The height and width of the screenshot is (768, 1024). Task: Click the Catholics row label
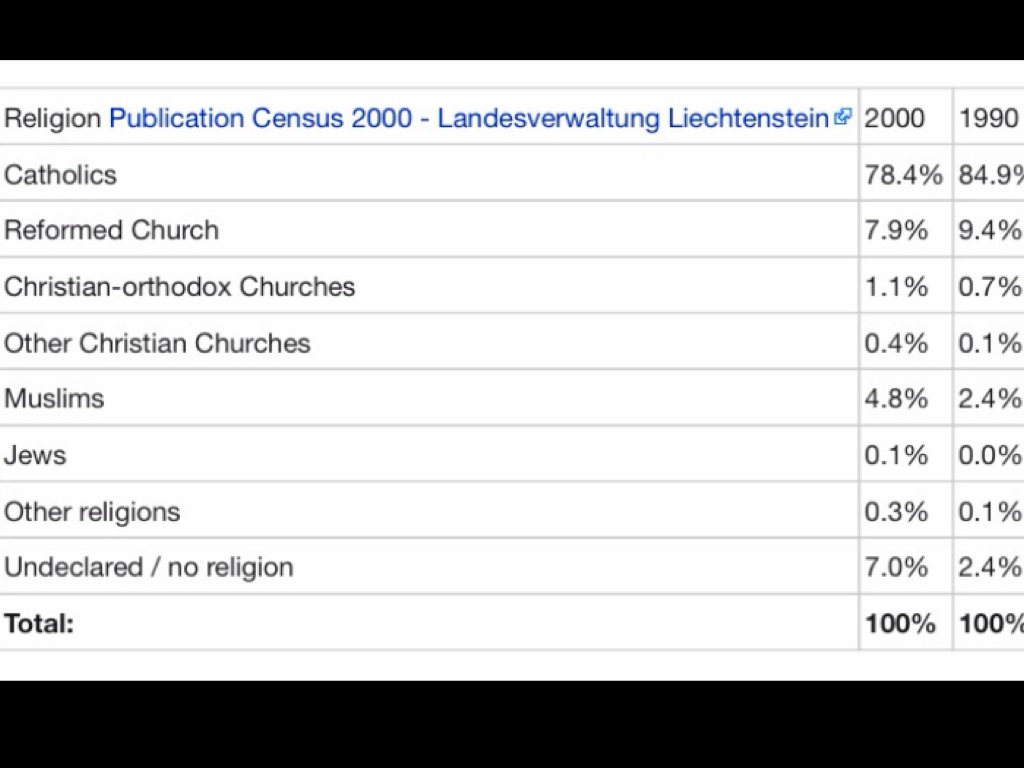click(x=60, y=175)
